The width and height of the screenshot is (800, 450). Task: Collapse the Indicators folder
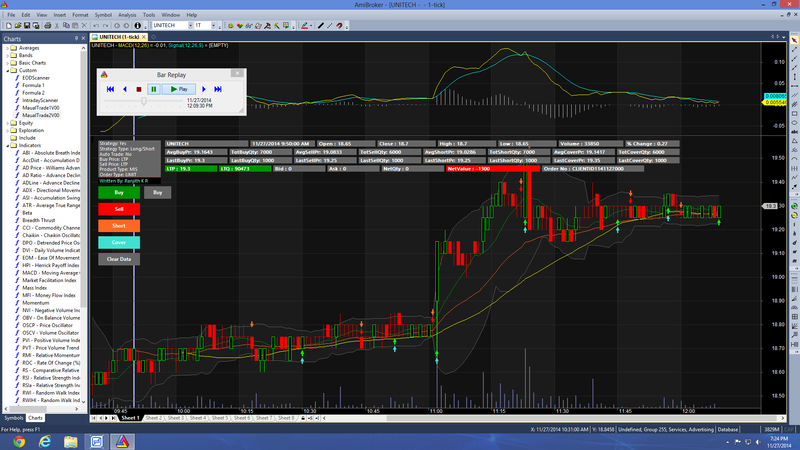[8, 145]
